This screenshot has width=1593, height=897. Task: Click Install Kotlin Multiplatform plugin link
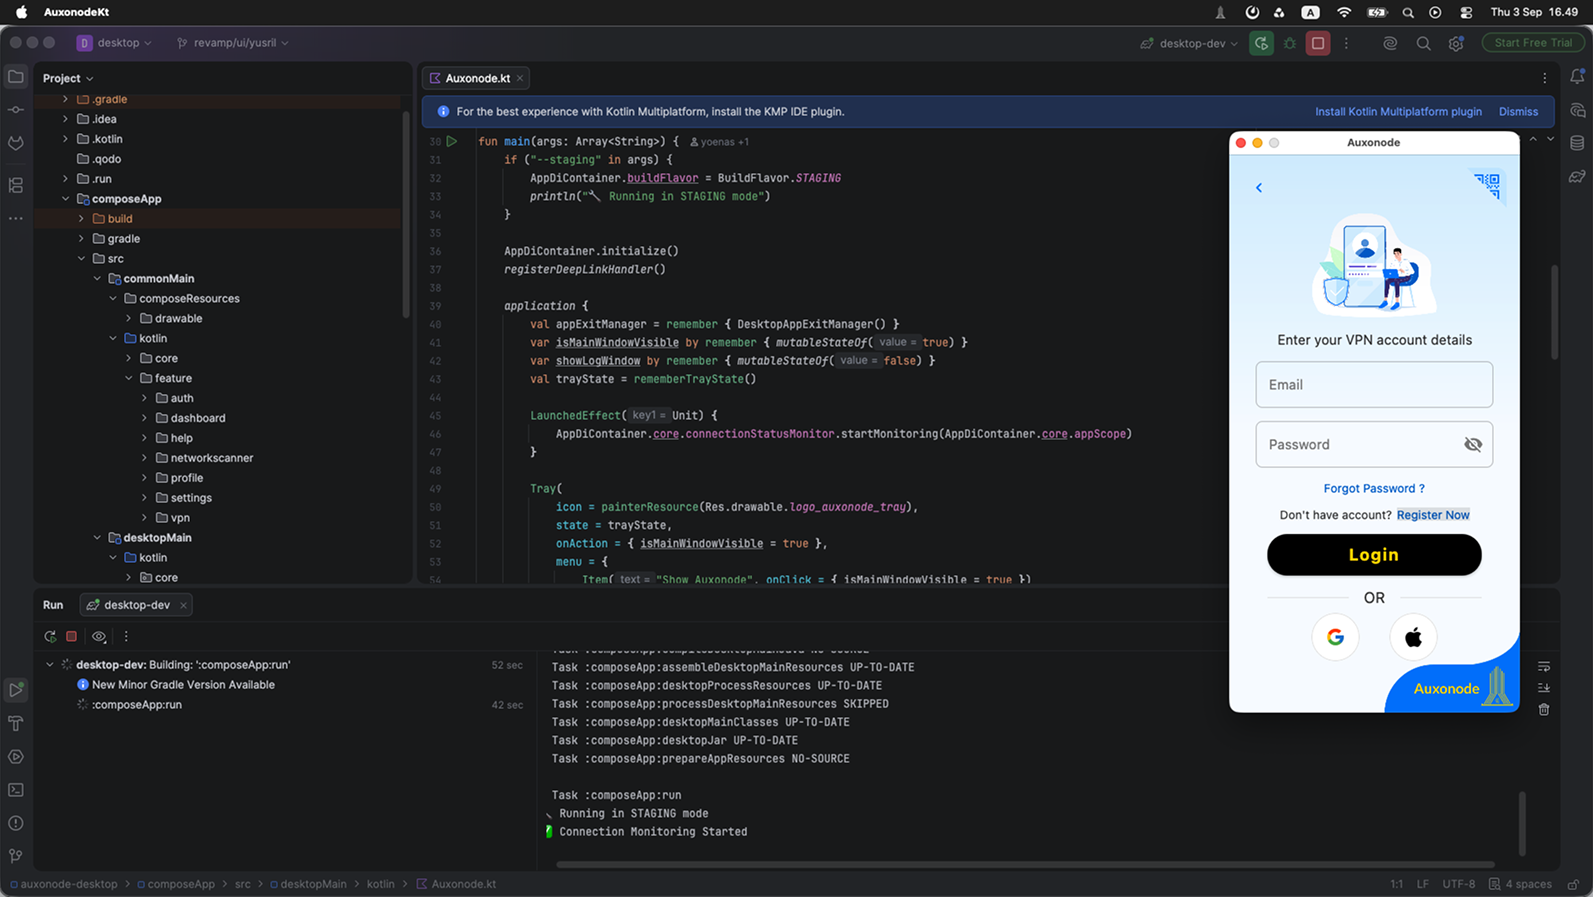(1398, 112)
